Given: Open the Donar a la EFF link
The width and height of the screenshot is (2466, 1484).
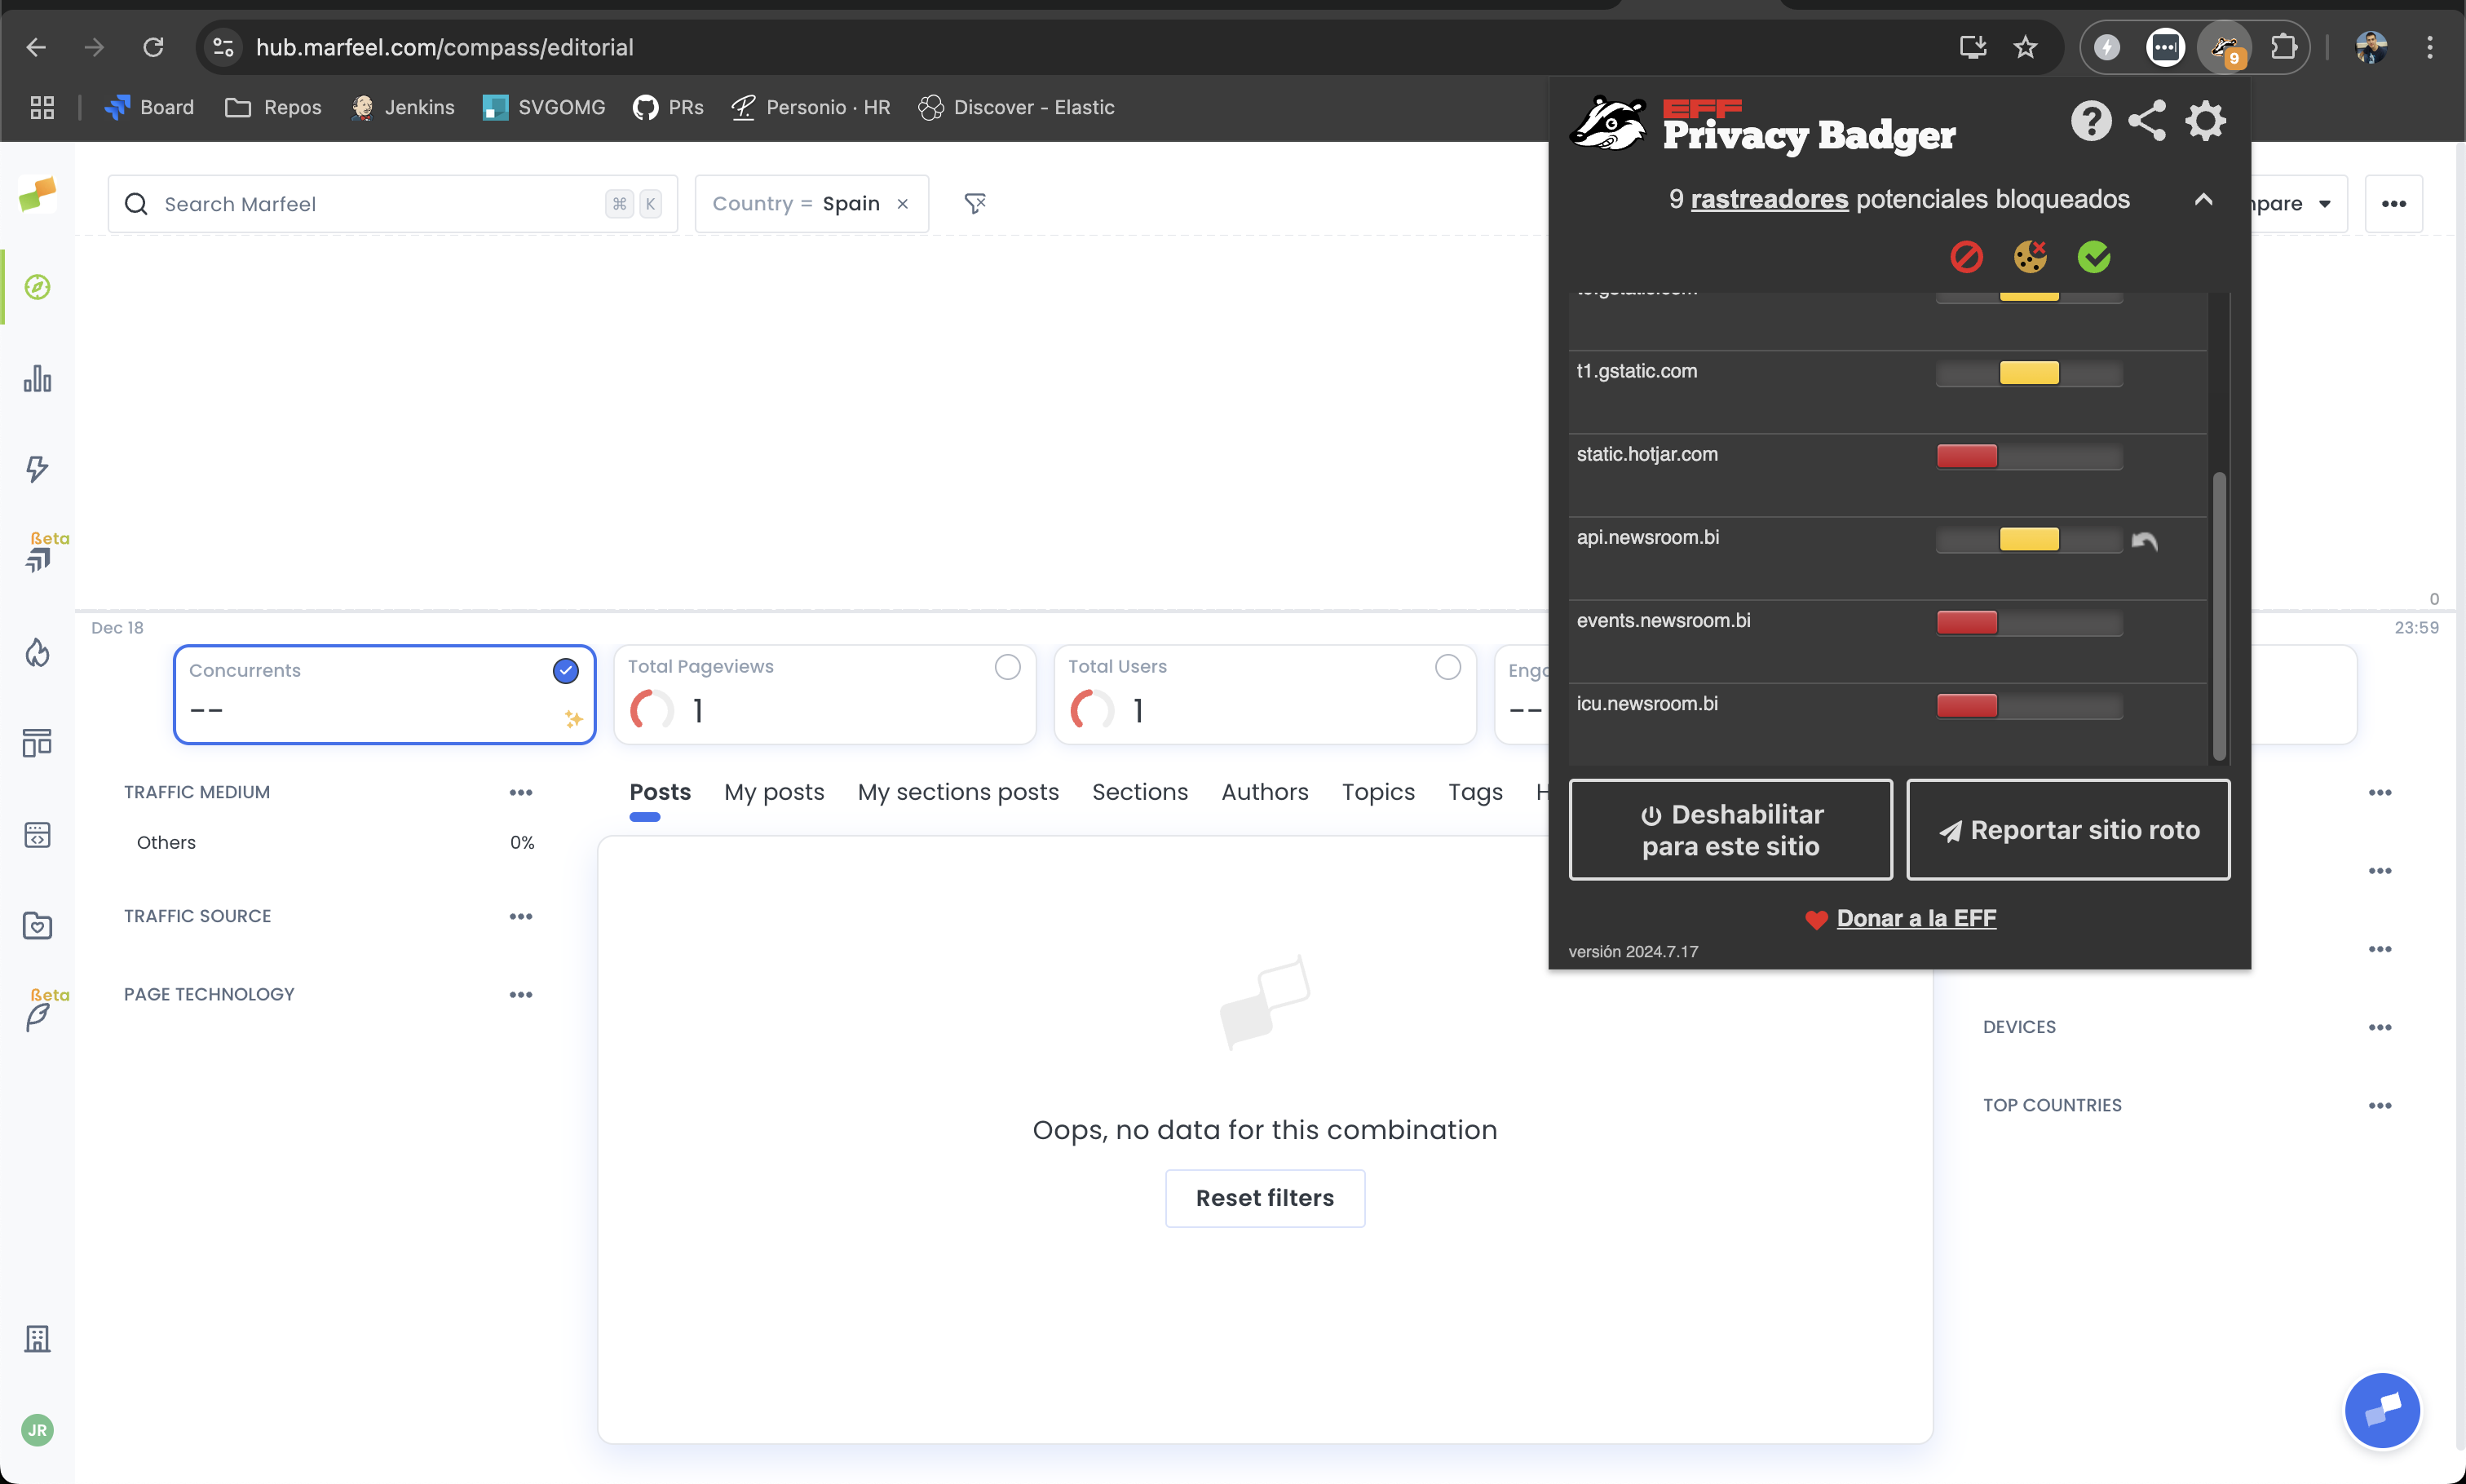Looking at the screenshot, I should [1915, 917].
